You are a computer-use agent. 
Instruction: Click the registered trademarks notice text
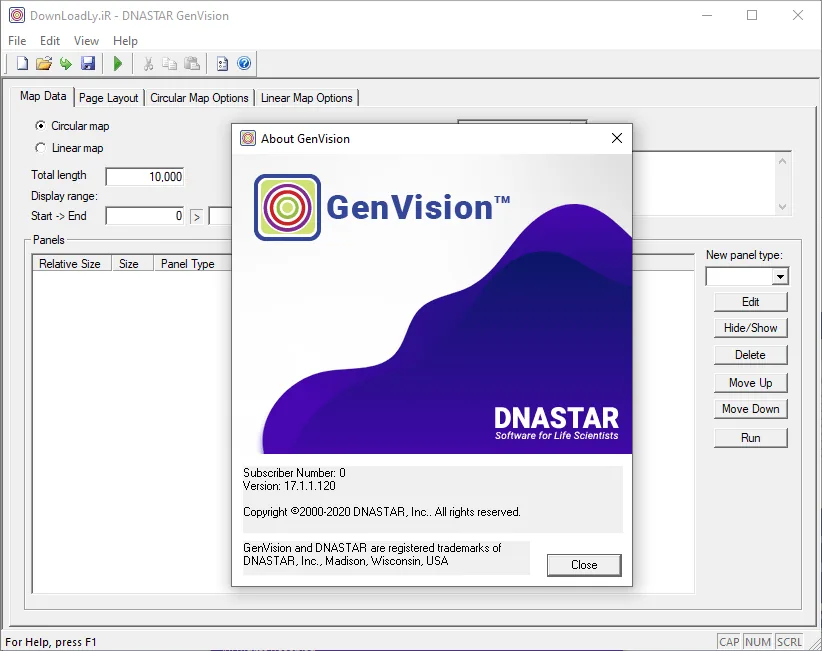(x=372, y=555)
